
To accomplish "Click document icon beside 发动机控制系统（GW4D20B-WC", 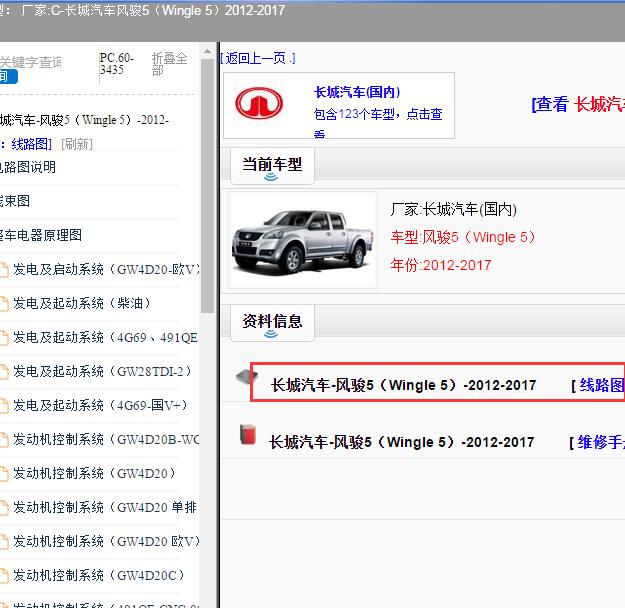I will 4,440.
